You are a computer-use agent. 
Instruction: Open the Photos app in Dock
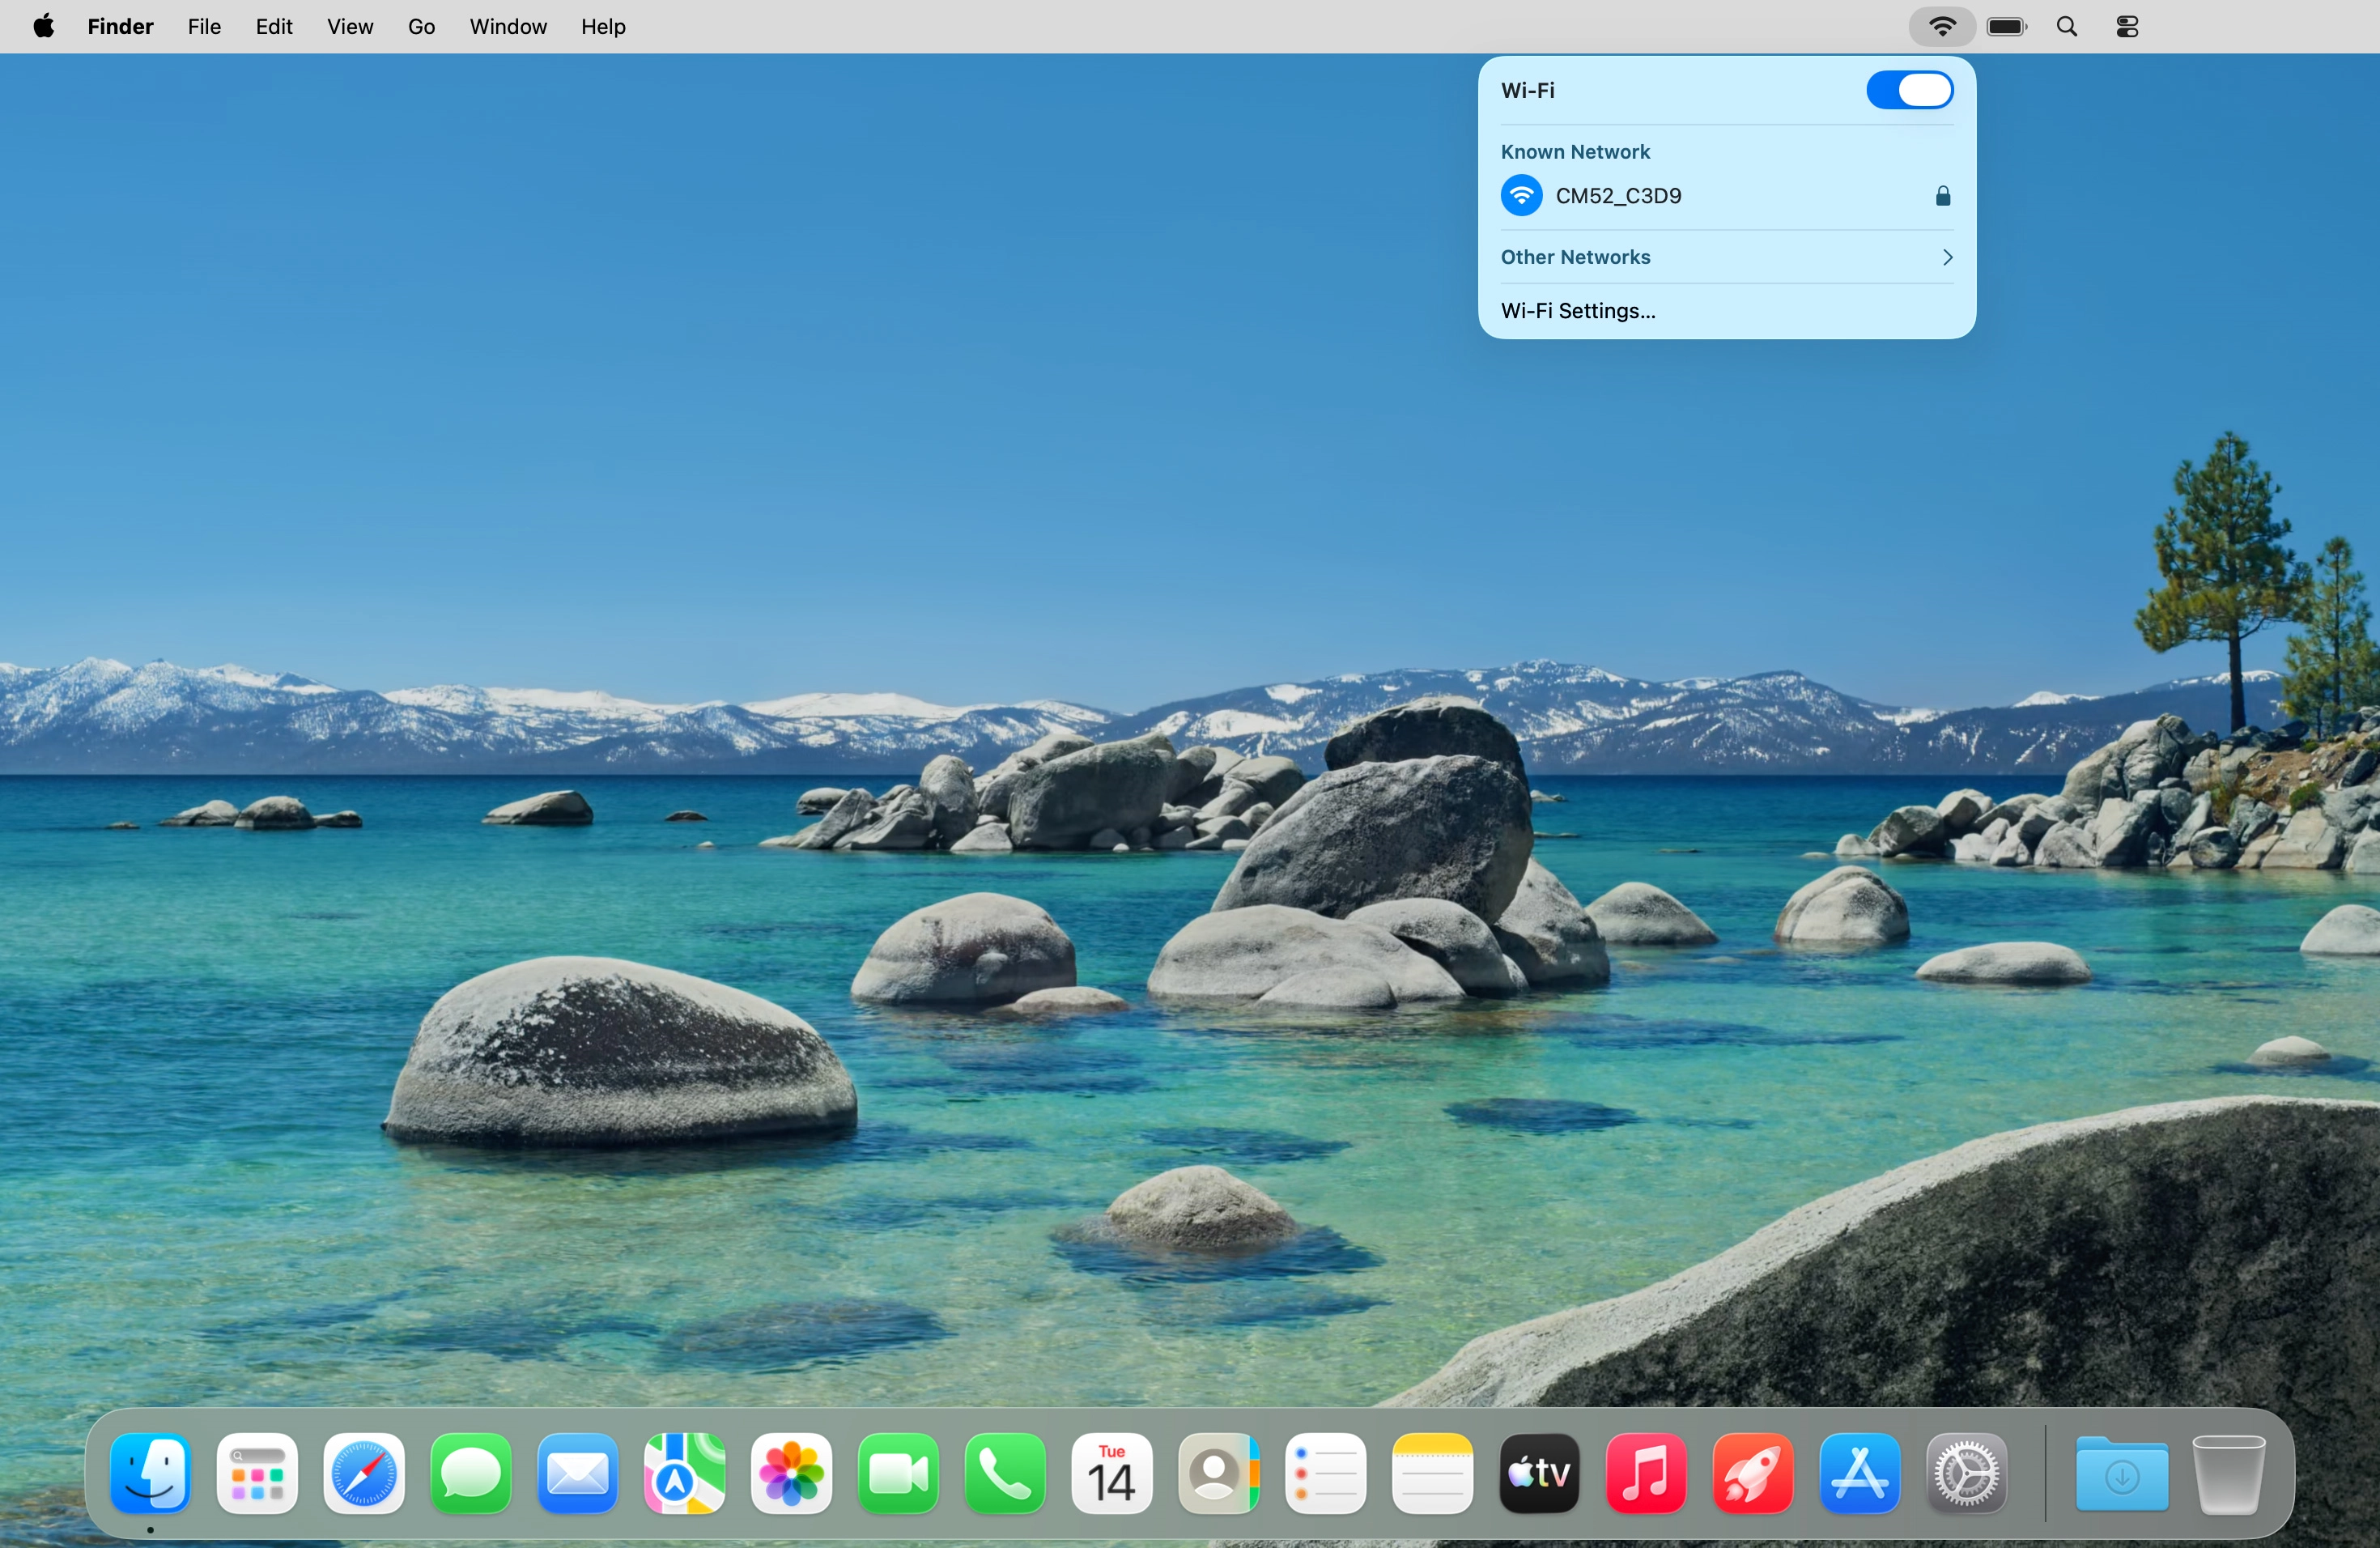791,1473
